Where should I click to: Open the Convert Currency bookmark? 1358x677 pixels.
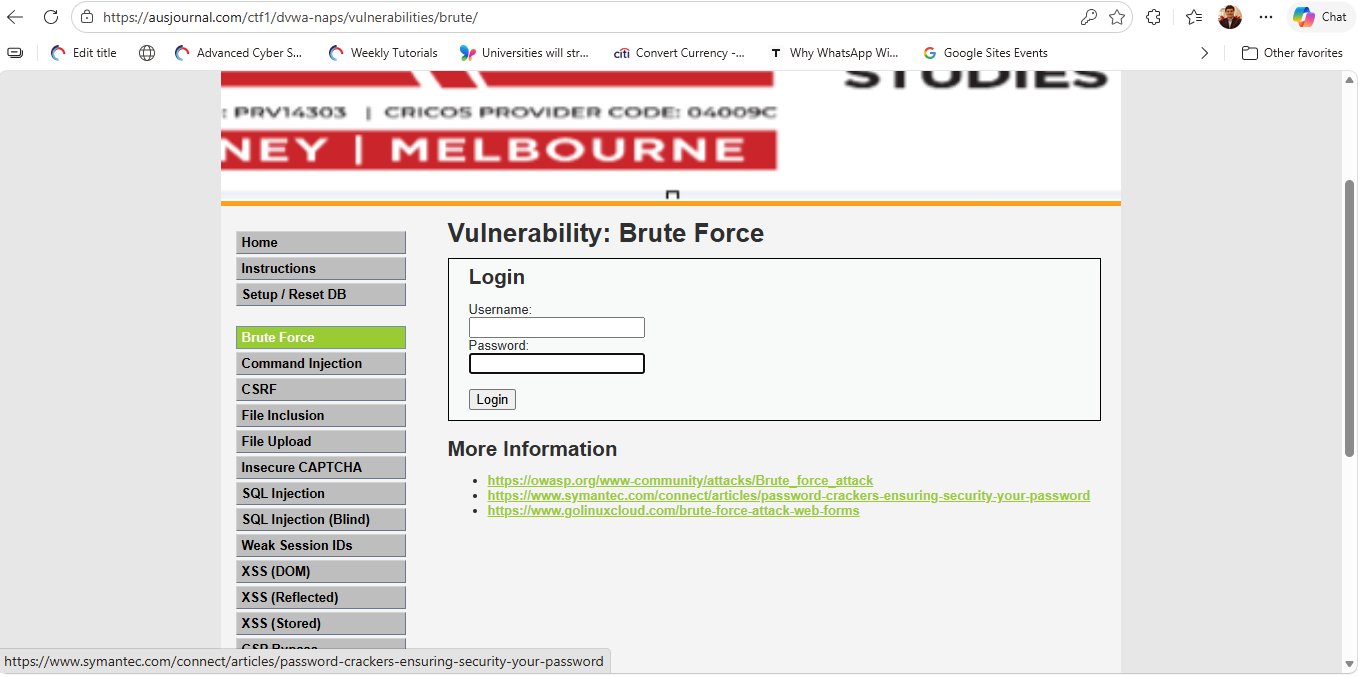679,53
